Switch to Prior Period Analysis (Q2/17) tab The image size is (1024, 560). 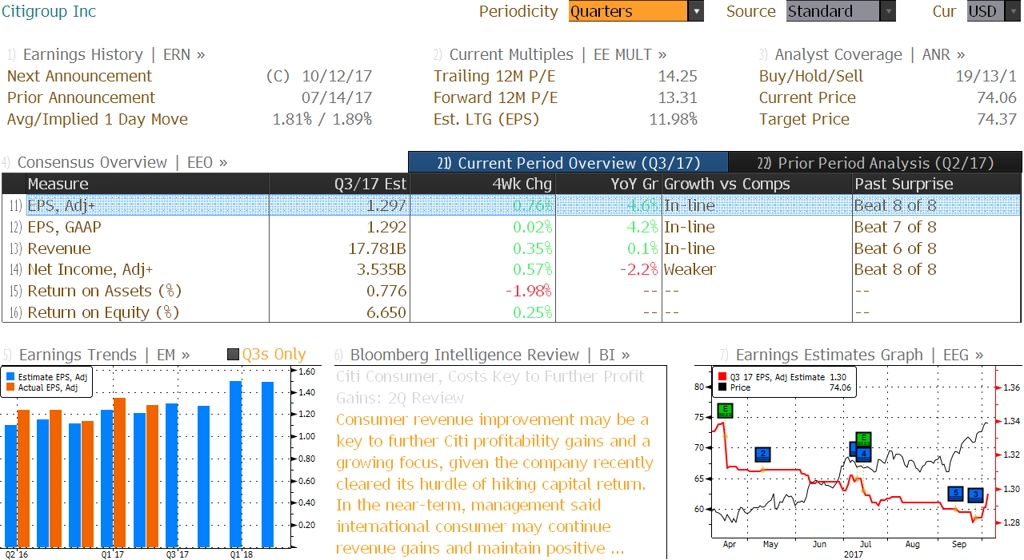(875, 163)
